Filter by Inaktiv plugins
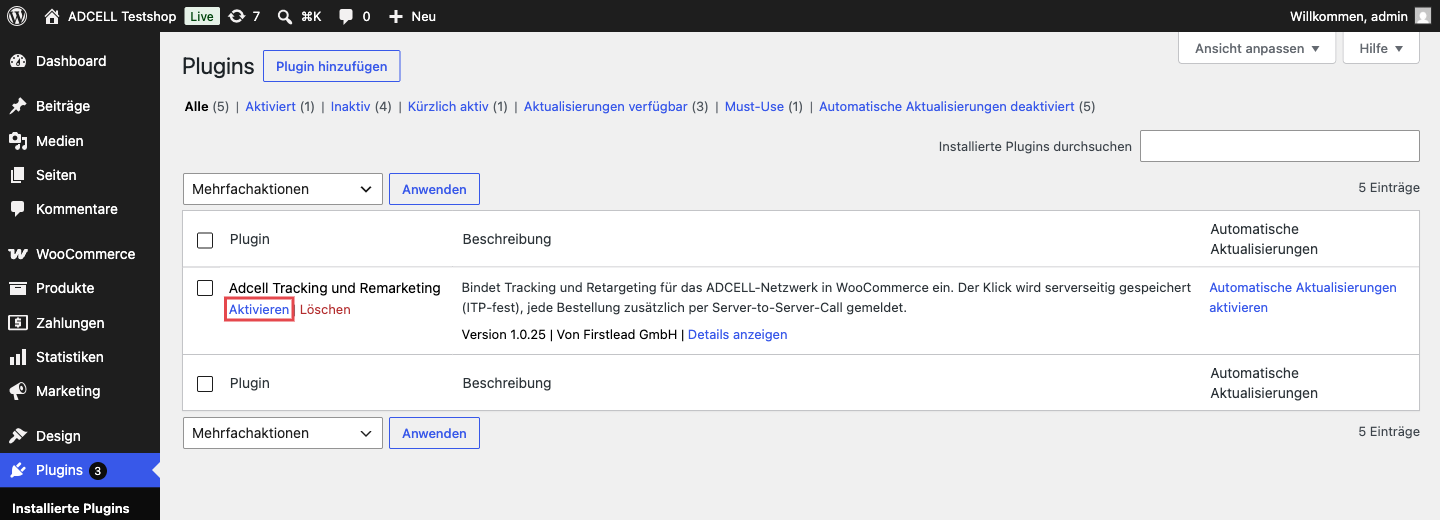Image resolution: width=1440 pixels, height=520 pixels. click(x=351, y=107)
